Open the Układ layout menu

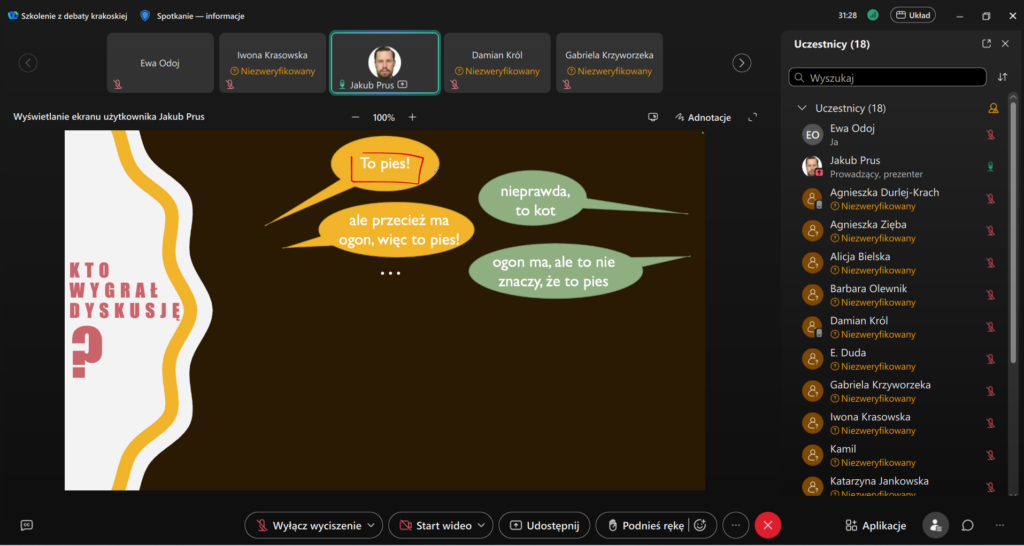click(912, 15)
